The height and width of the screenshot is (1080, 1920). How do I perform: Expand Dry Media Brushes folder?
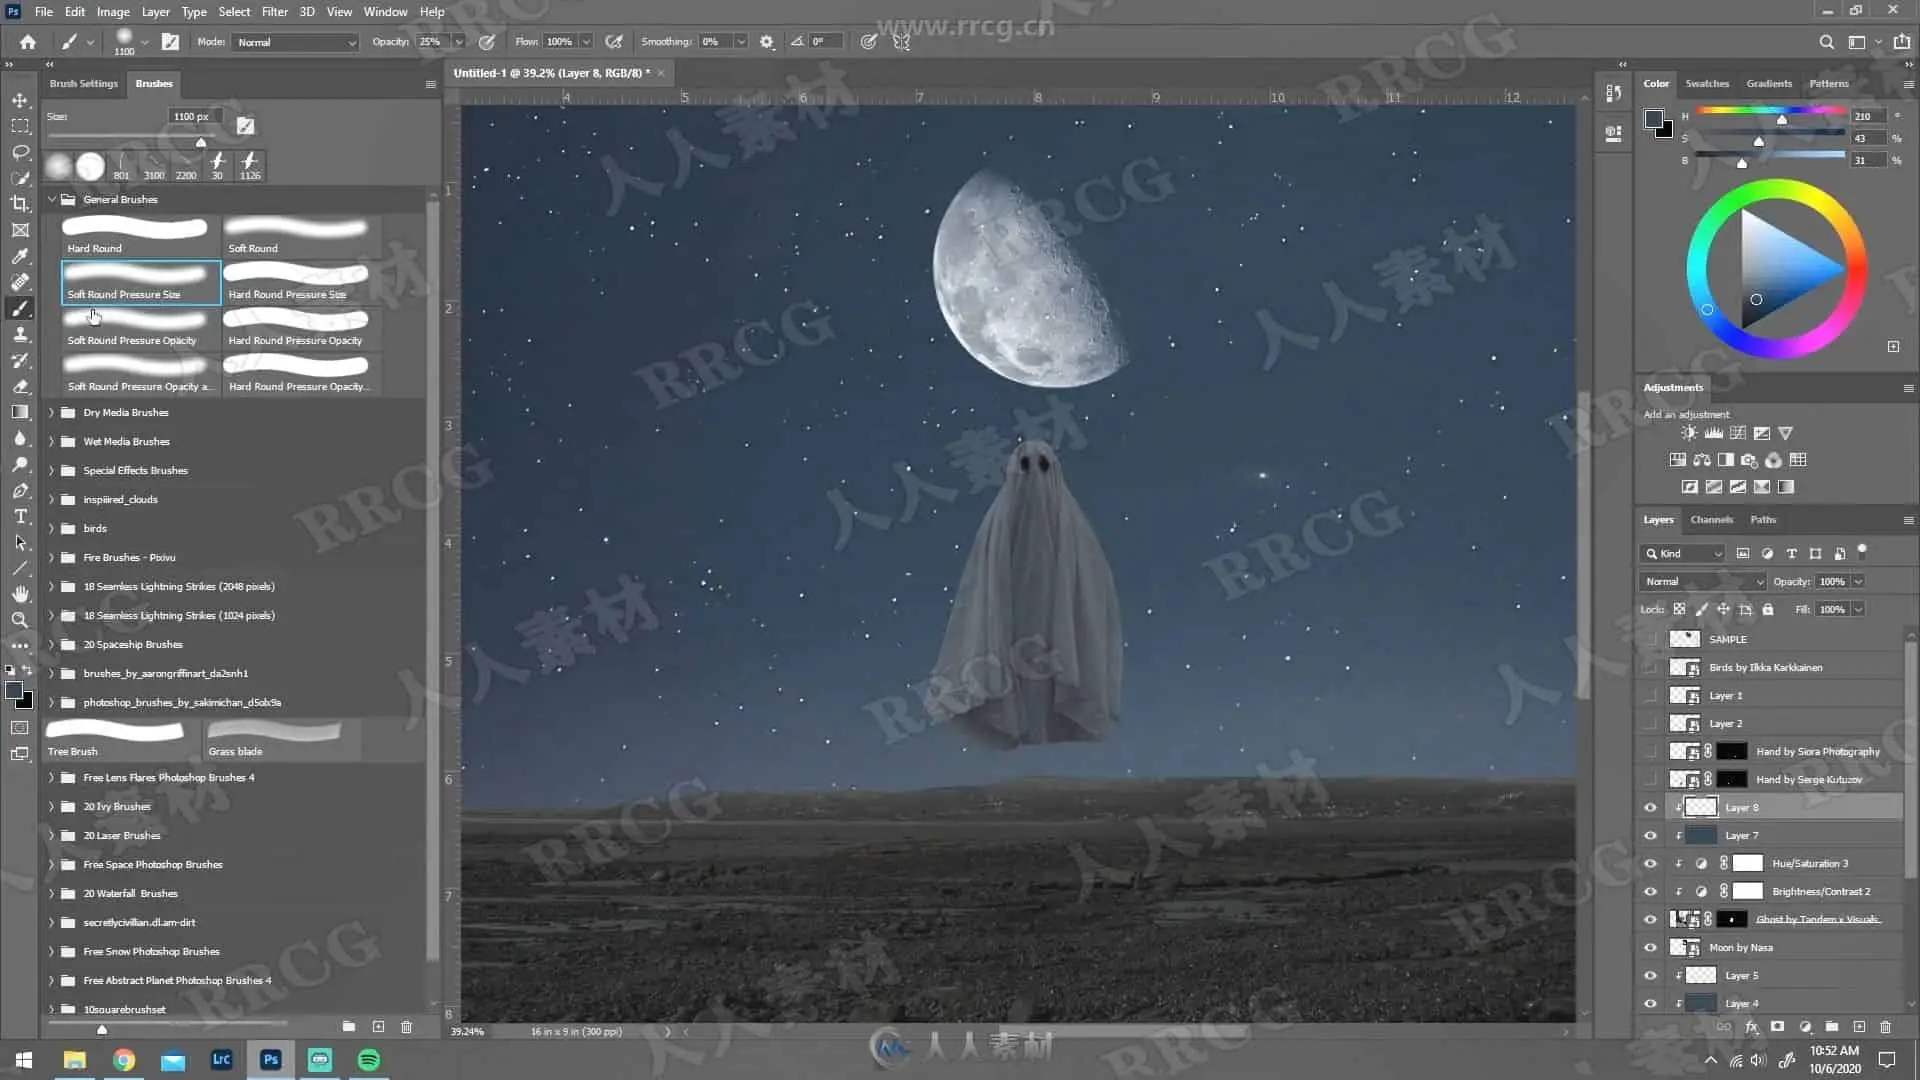pos(52,412)
